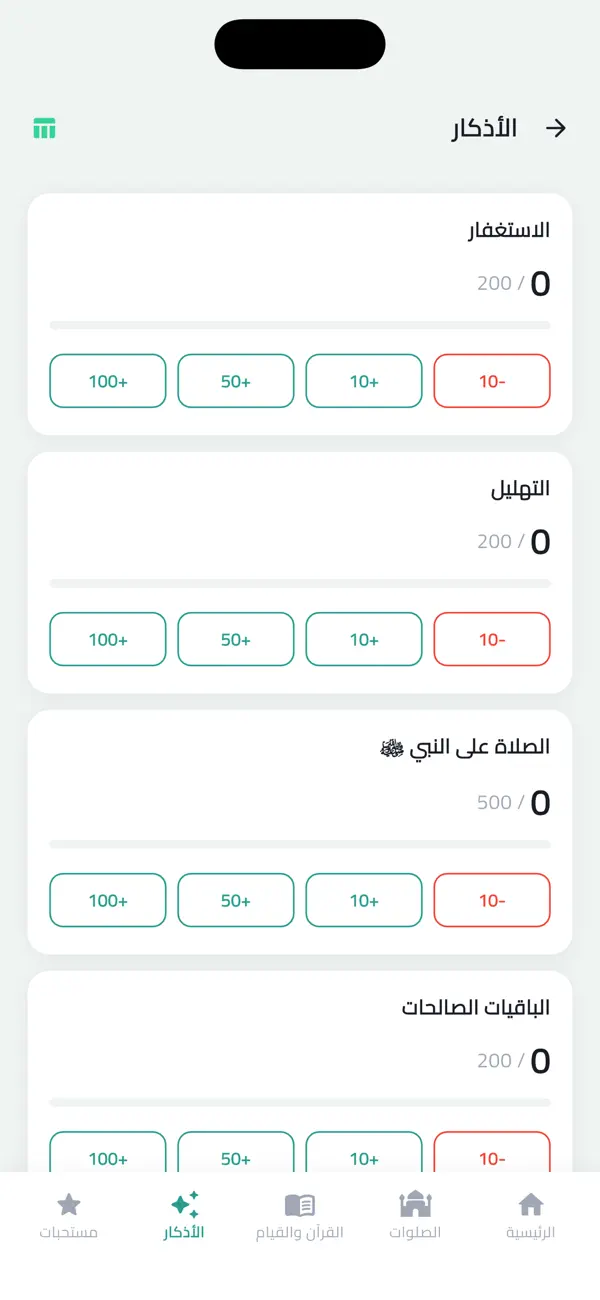This screenshot has width=600, height=1300.
Task: Tap the back arrow beside الأذكار title
Action: click(556, 128)
